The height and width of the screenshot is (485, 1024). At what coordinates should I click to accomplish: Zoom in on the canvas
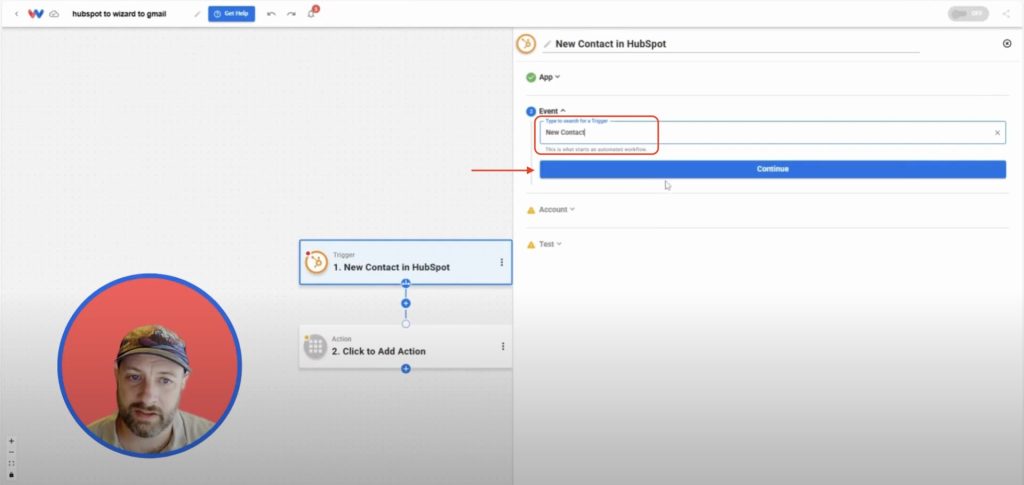tap(11, 441)
